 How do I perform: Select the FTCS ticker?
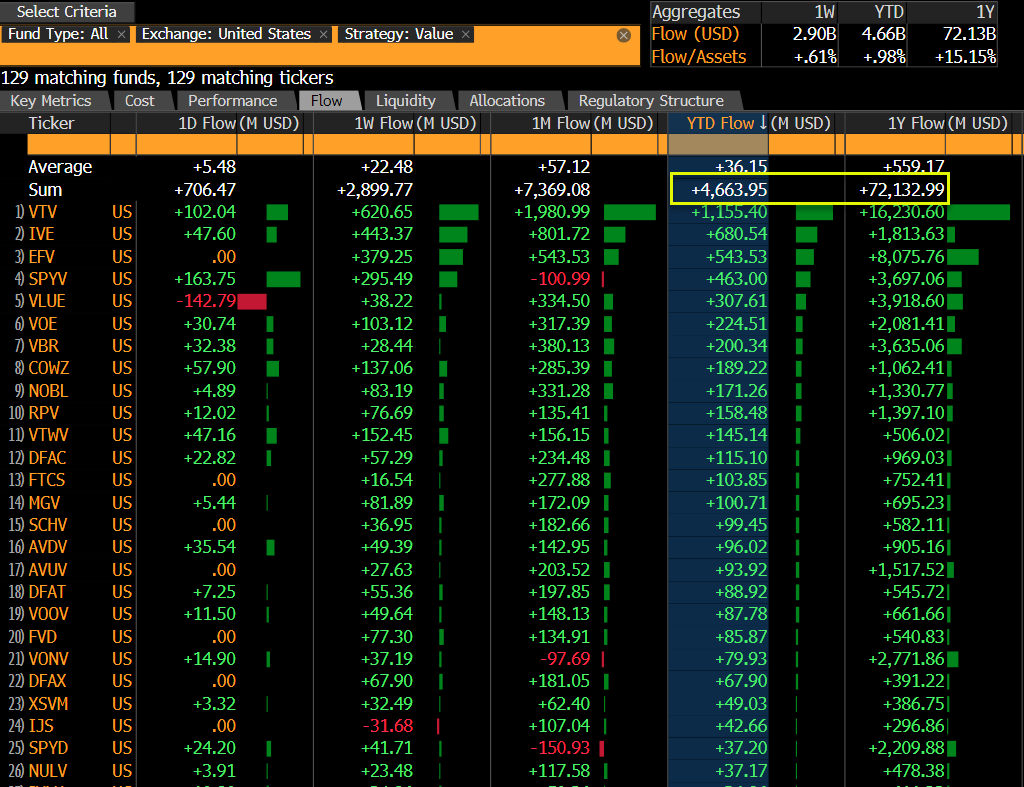pyautogui.click(x=46, y=480)
